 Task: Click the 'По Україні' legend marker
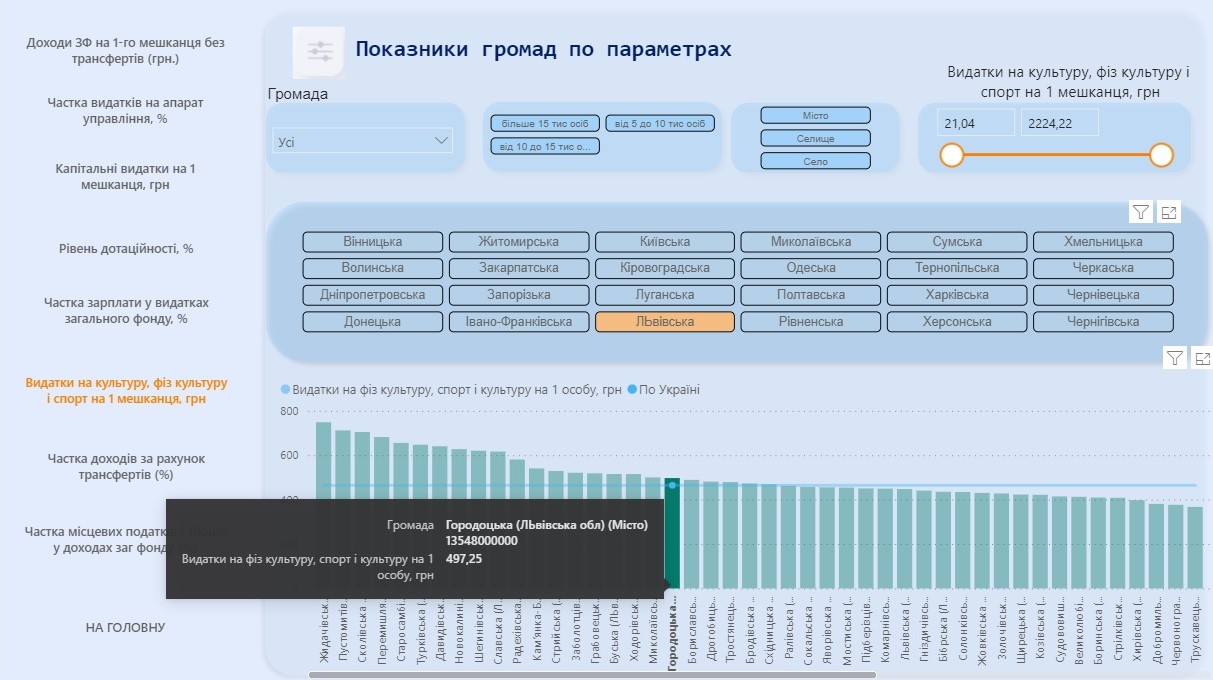[x=633, y=390]
